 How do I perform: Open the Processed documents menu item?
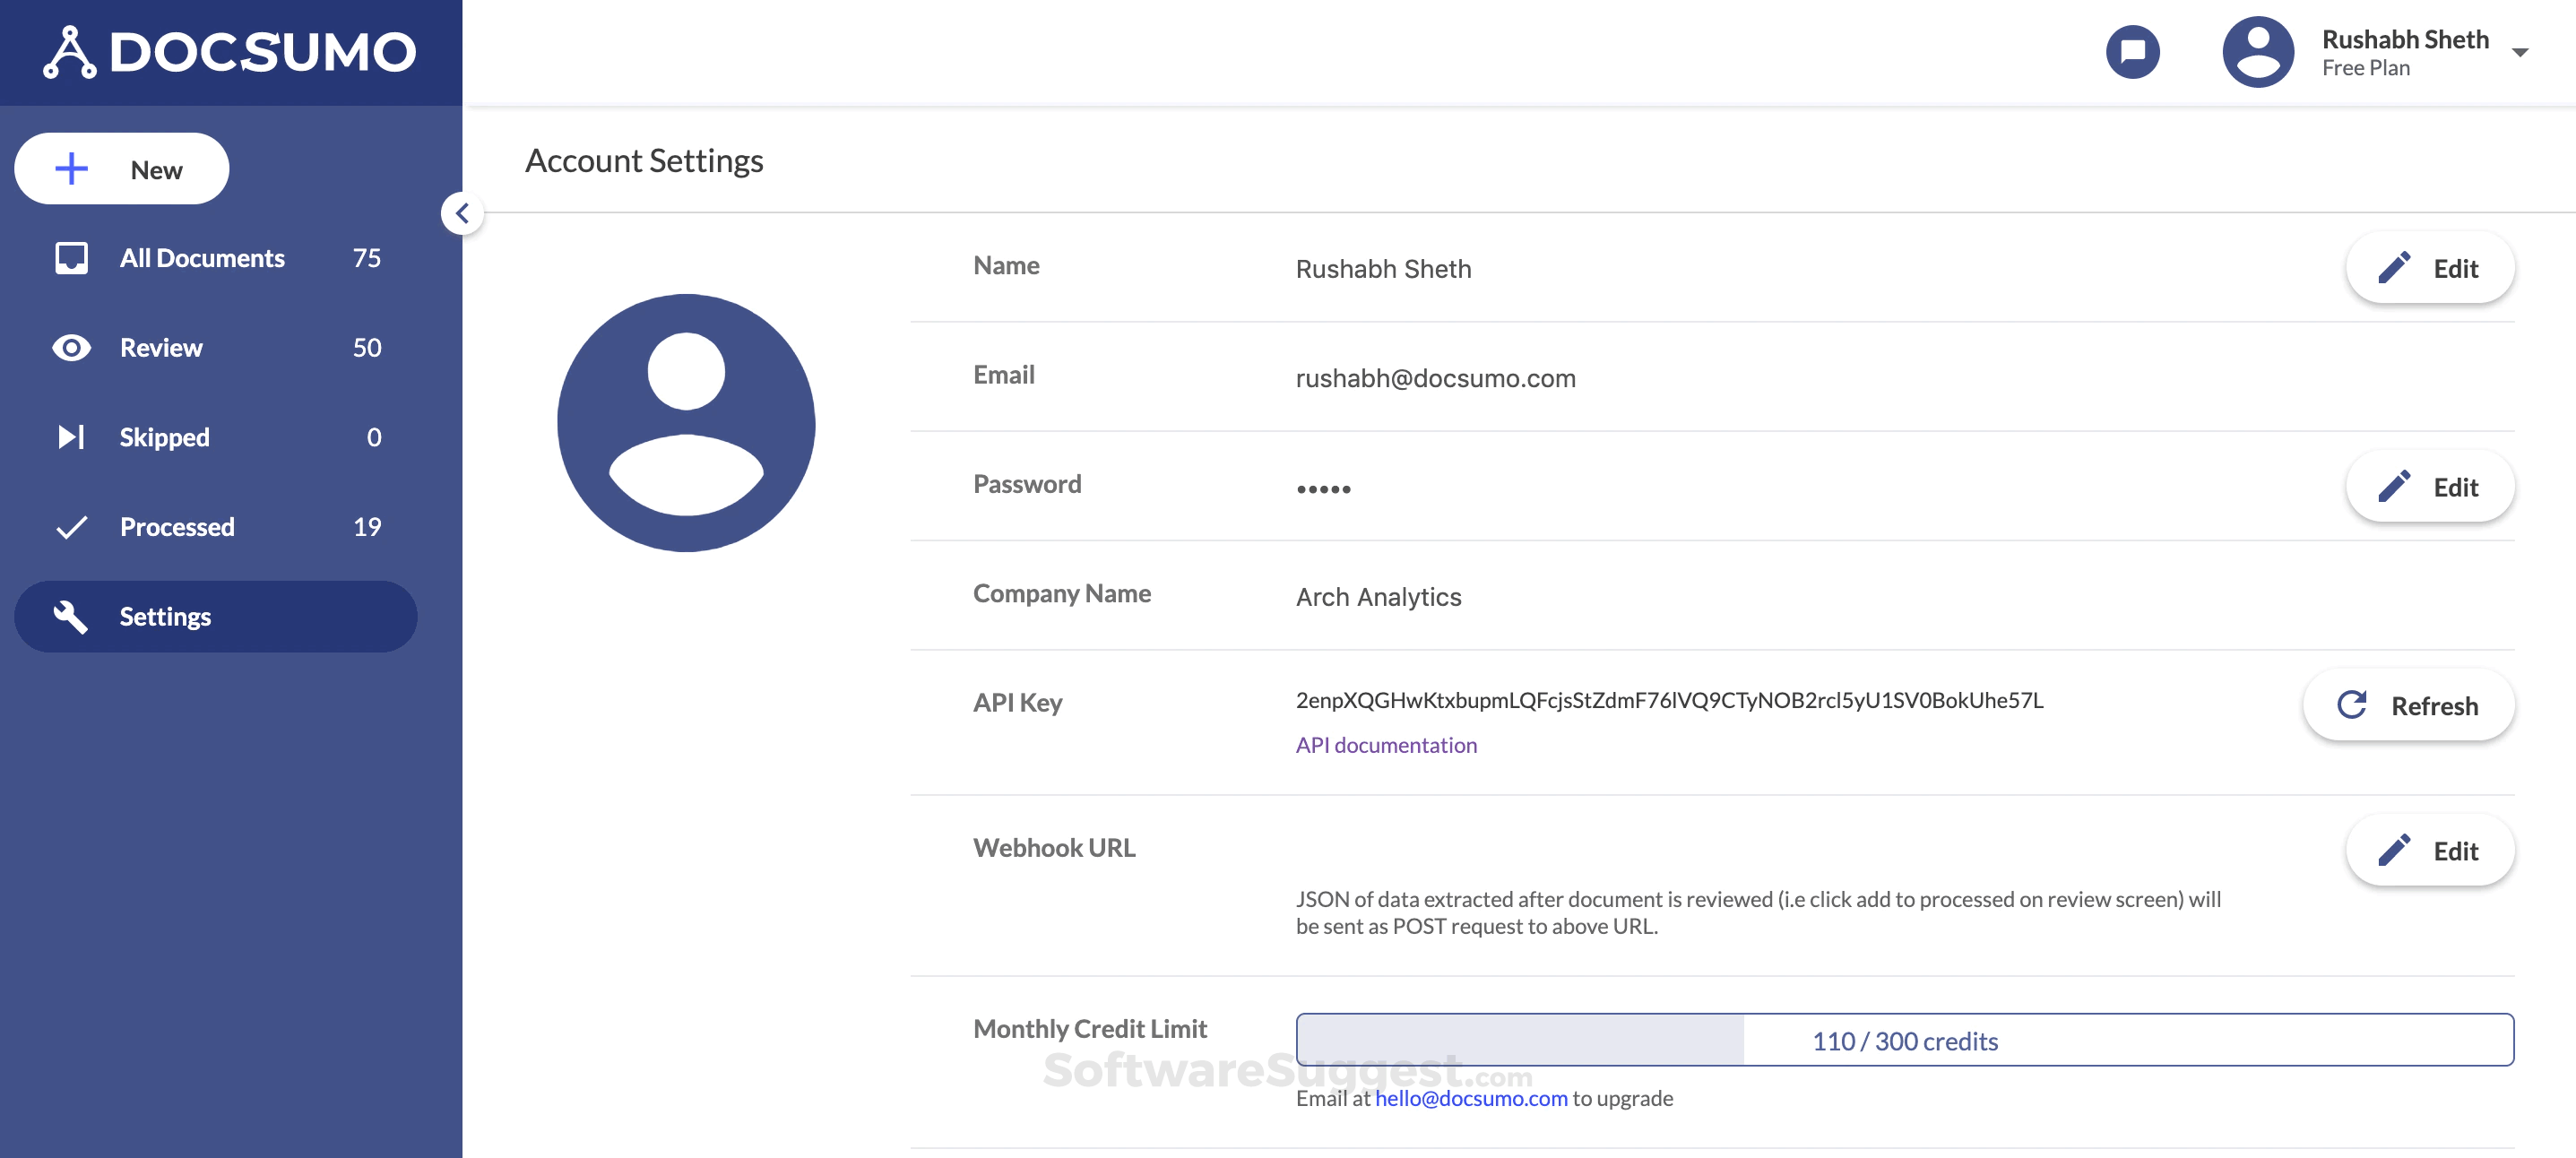177,527
